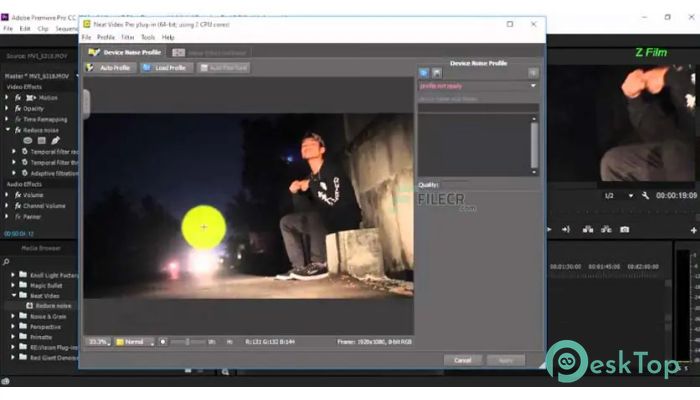The height and width of the screenshot is (400, 700).
Task: Click the slider in Neat Video bottom bar
Action: (x=187, y=342)
